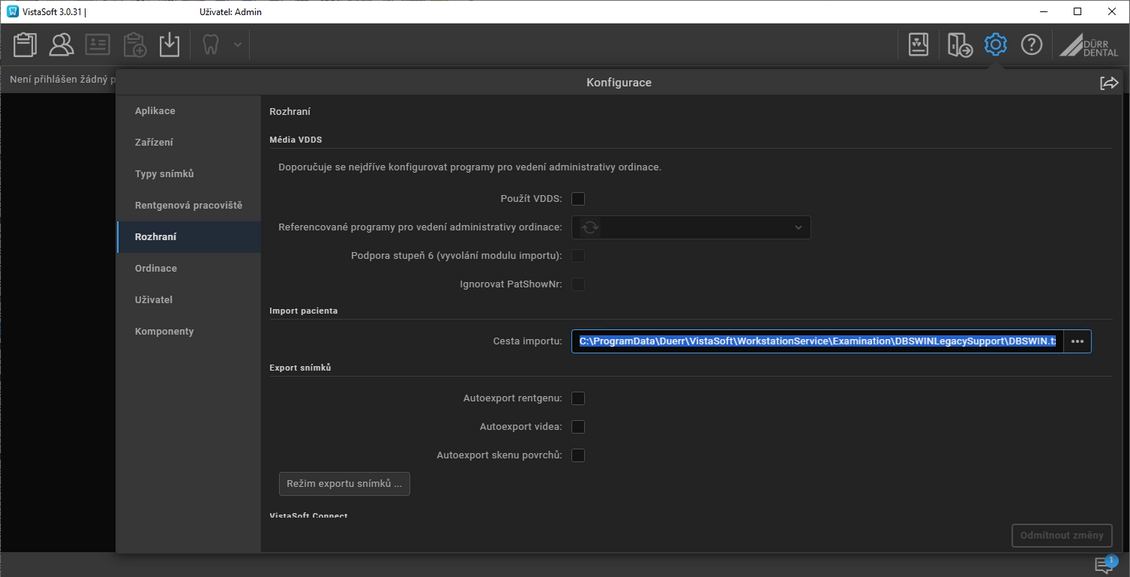Viewport: 1130px width, 577px height.
Task: Toggle Ignorovat PatShowNr checkbox
Action: click(x=578, y=285)
